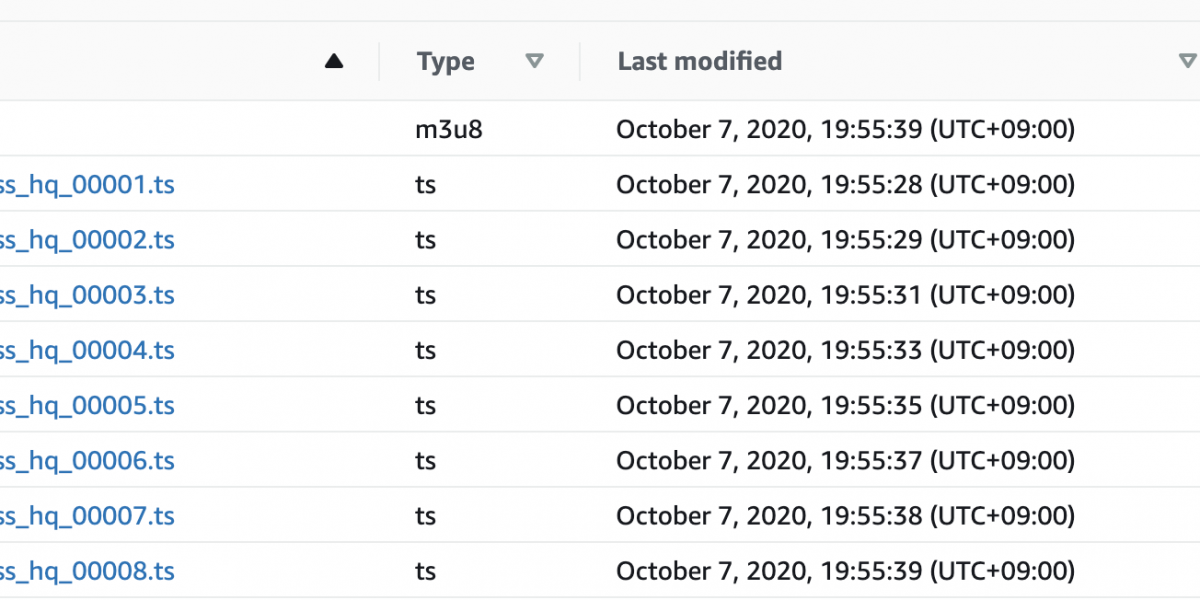Select the m3u8 type cell
Screen dimensions: 1200x600
[x=449, y=130]
